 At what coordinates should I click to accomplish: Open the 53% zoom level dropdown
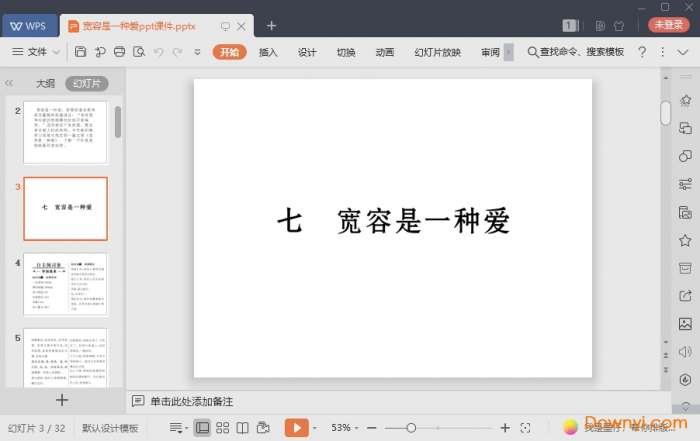pyautogui.click(x=344, y=428)
